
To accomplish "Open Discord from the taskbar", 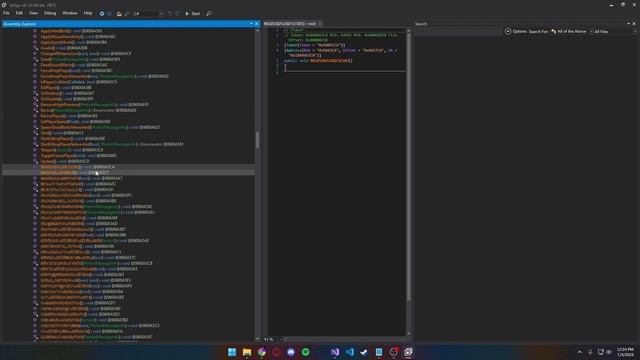I will (x=291, y=352).
